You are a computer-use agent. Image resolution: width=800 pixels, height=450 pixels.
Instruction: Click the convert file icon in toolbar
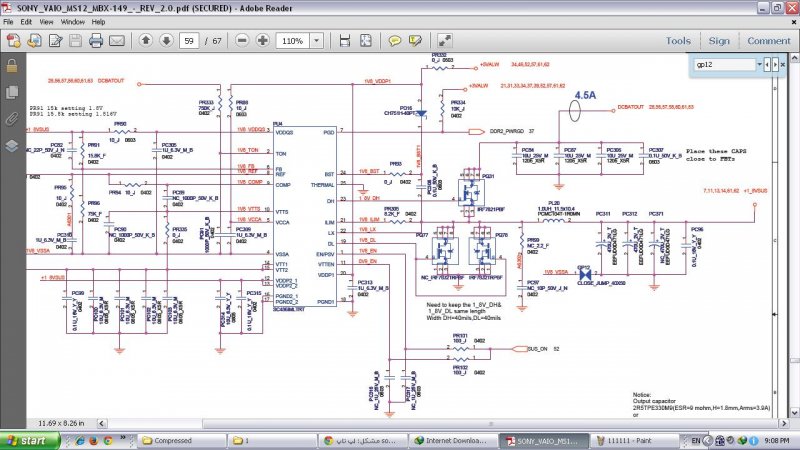[35, 40]
